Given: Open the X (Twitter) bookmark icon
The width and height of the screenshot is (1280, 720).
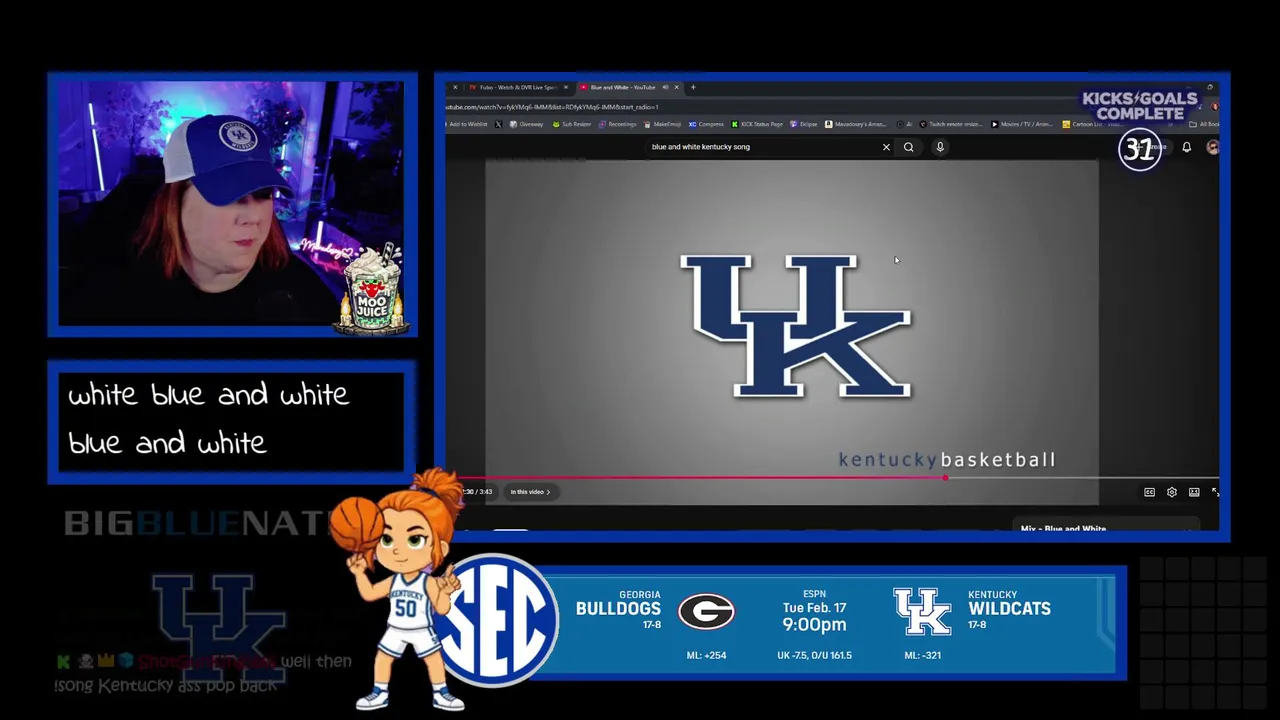Looking at the screenshot, I should (498, 124).
